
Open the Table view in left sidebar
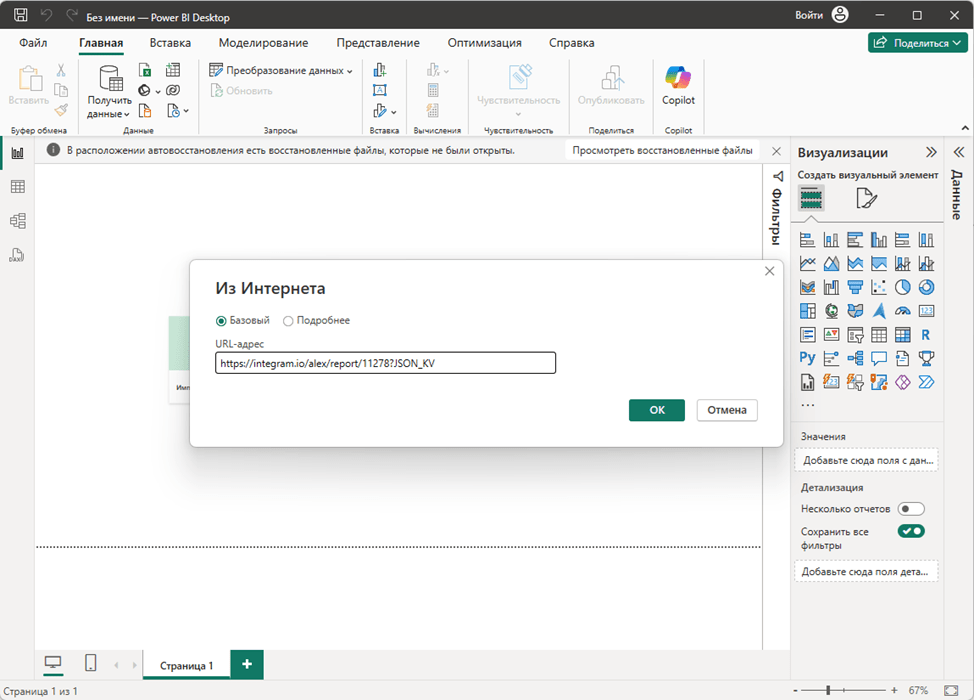(17, 186)
